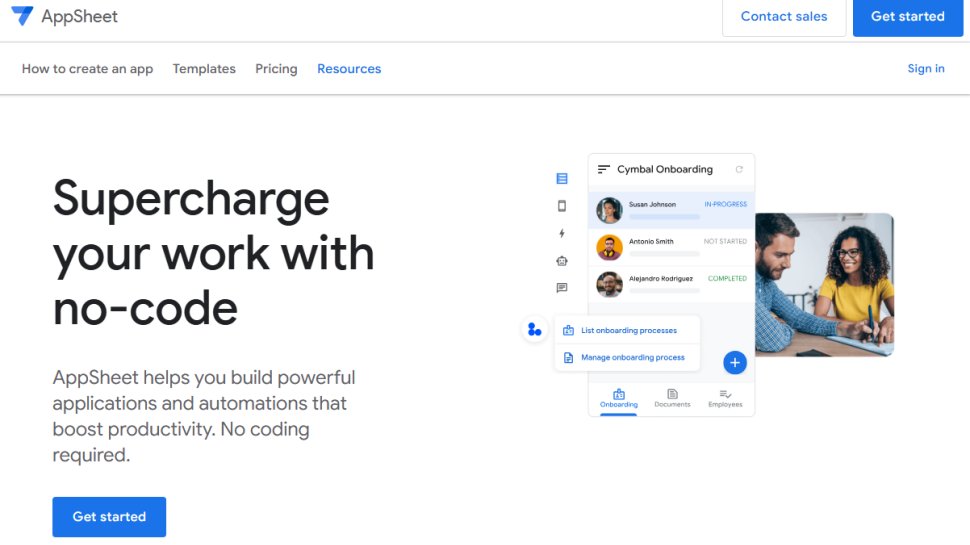The height and width of the screenshot is (545, 970).
Task: Click the NOT STARTED status label
Action: tap(725, 241)
